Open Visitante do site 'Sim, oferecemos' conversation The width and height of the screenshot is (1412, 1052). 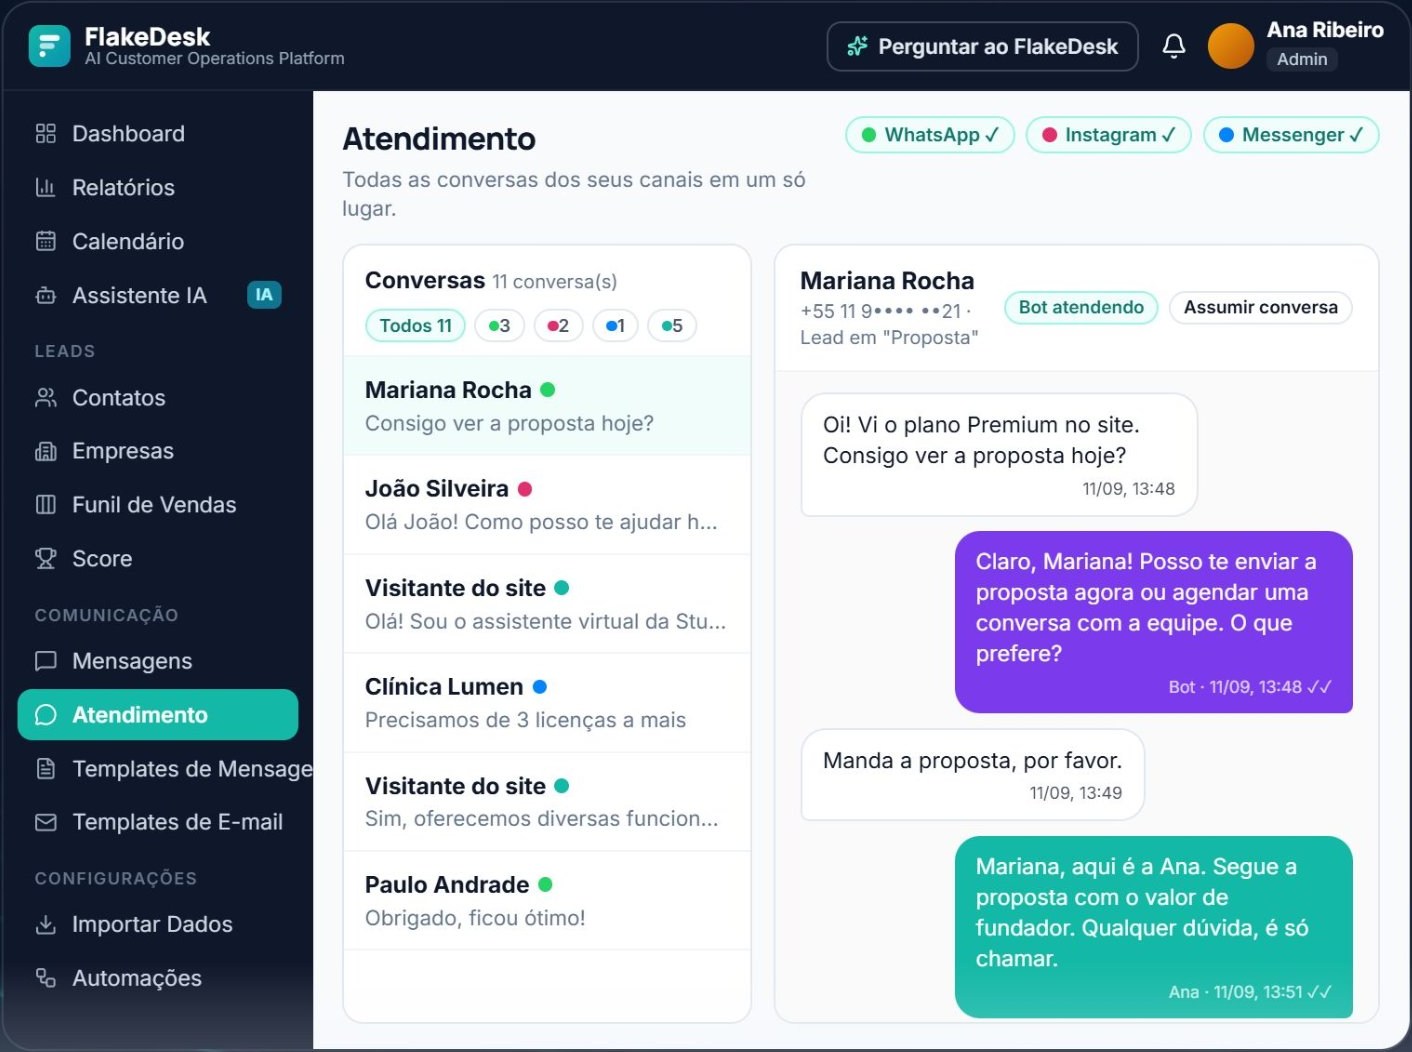point(547,802)
